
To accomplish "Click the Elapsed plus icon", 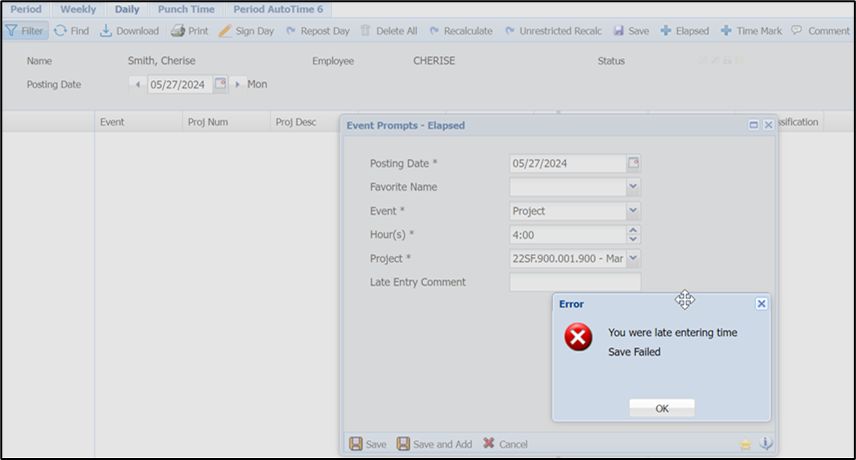I will coord(666,31).
